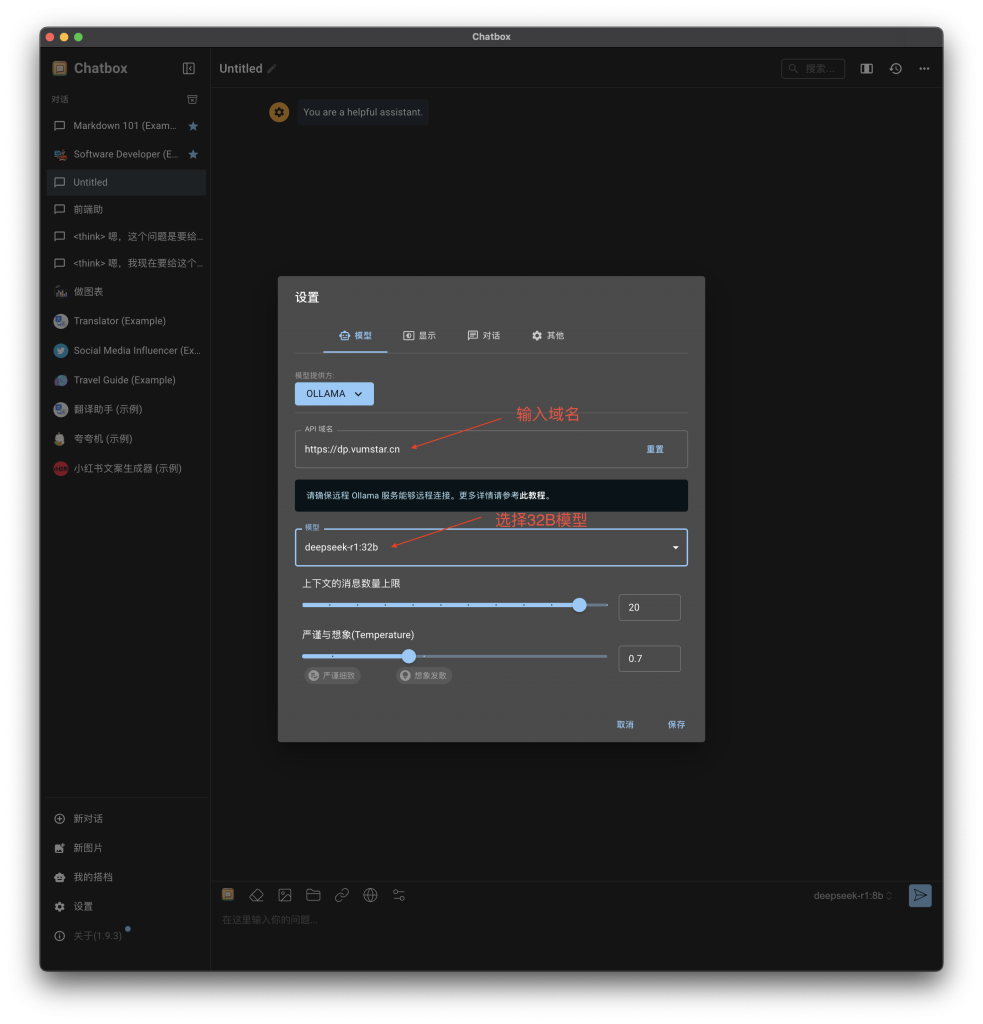Click the system prompt gear avatar icon
Viewport: 983px width, 1024px height.
[x=279, y=112]
